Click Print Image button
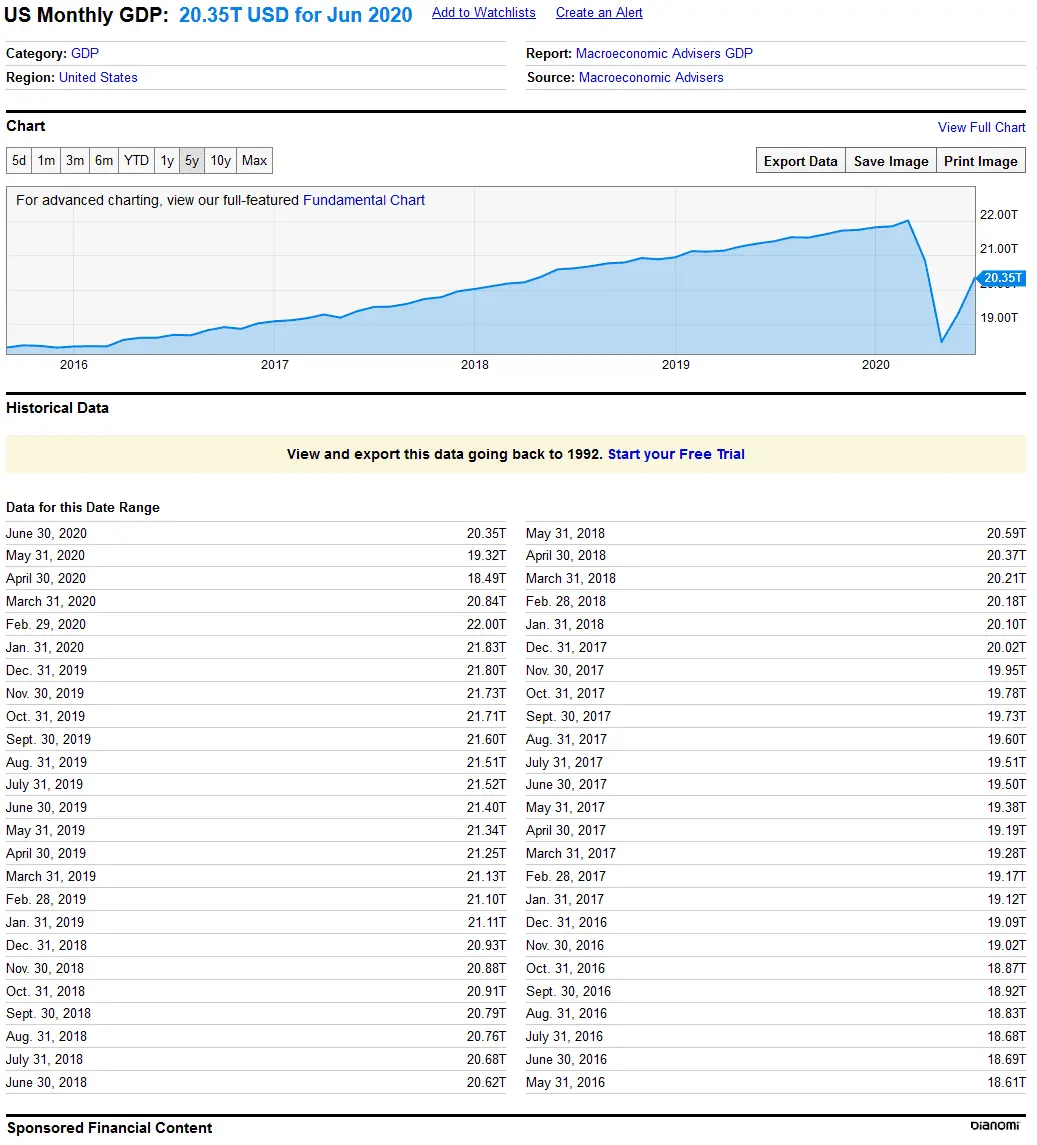1037x1145 pixels. tap(980, 161)
